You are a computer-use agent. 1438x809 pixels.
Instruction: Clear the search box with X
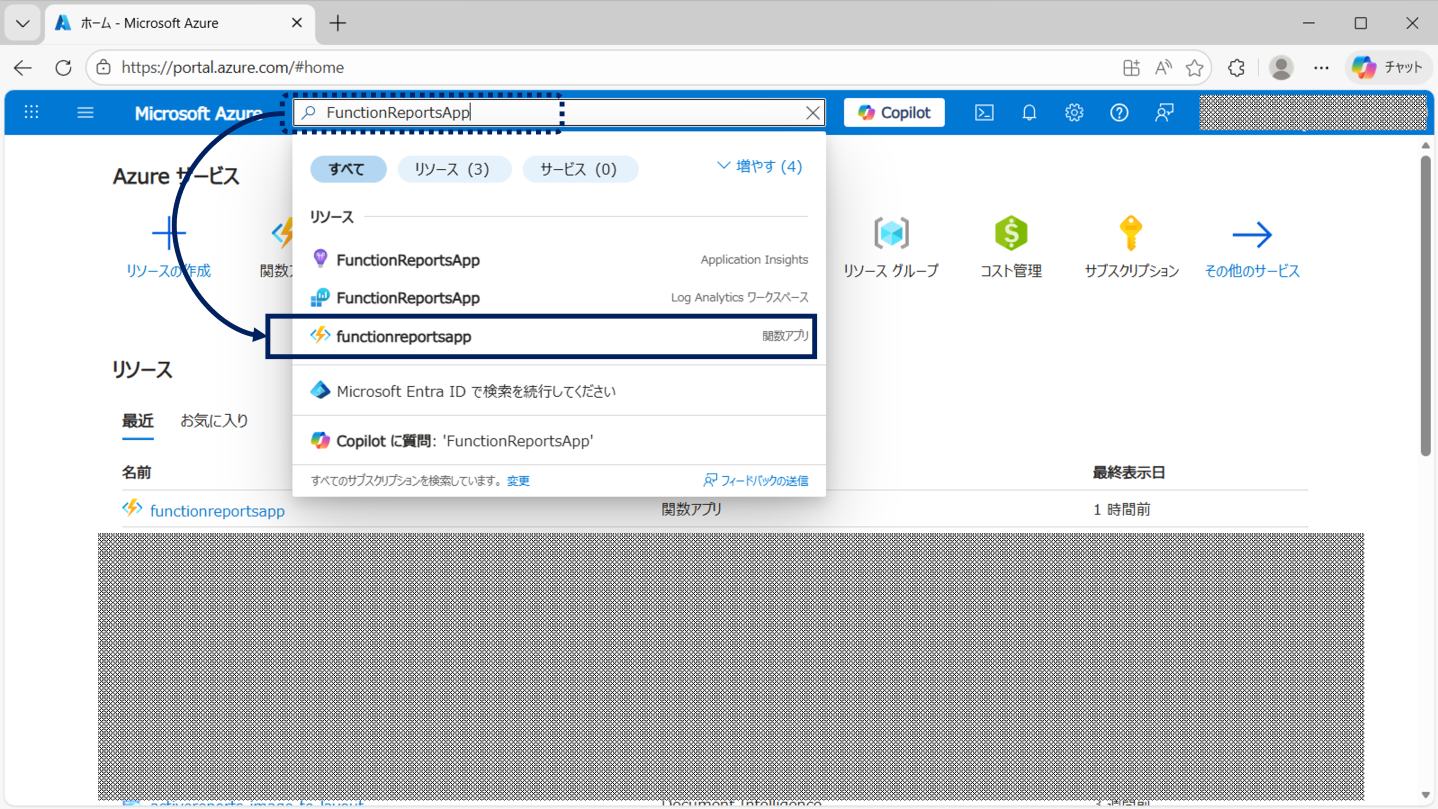point(813,113)
